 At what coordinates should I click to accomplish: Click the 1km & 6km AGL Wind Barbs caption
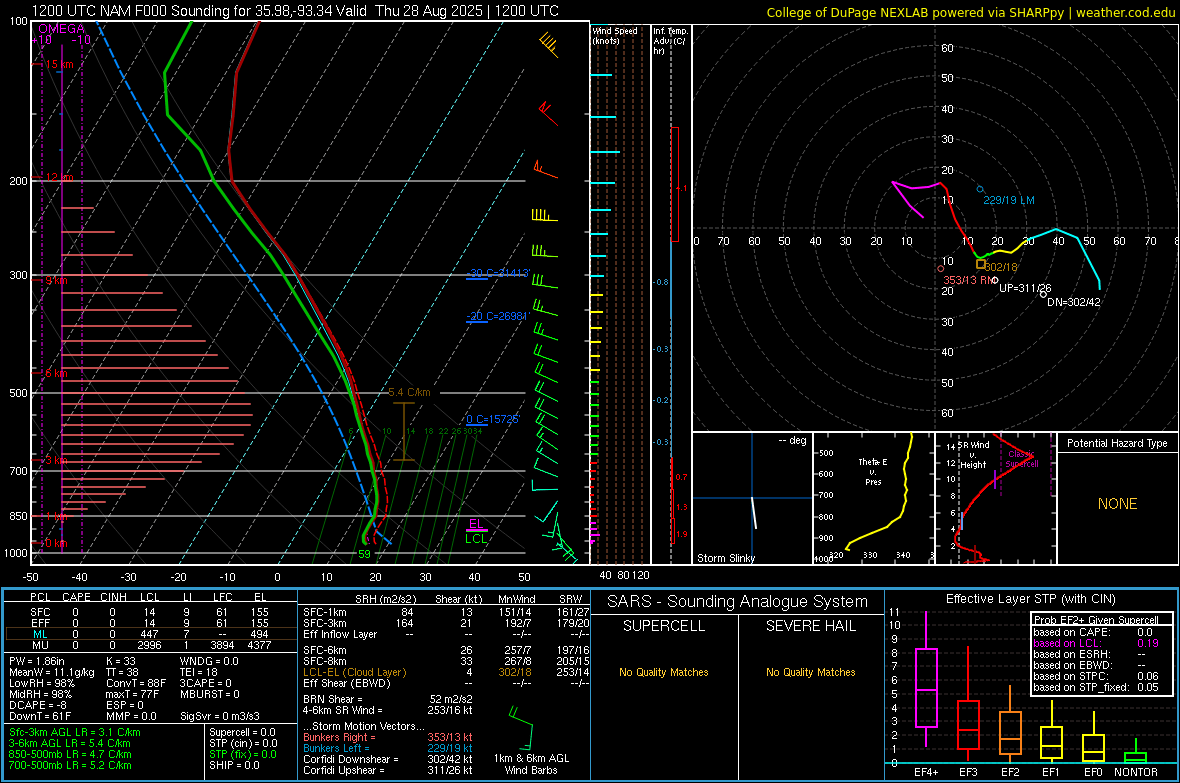[531, 764]
